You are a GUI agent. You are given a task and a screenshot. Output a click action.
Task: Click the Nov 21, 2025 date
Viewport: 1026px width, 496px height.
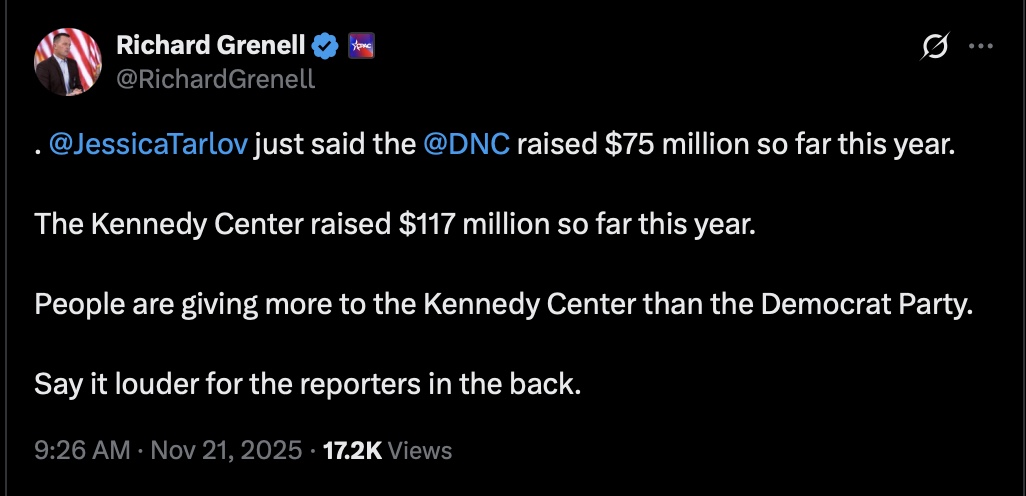pyautogui.click(x=226, y=450)
